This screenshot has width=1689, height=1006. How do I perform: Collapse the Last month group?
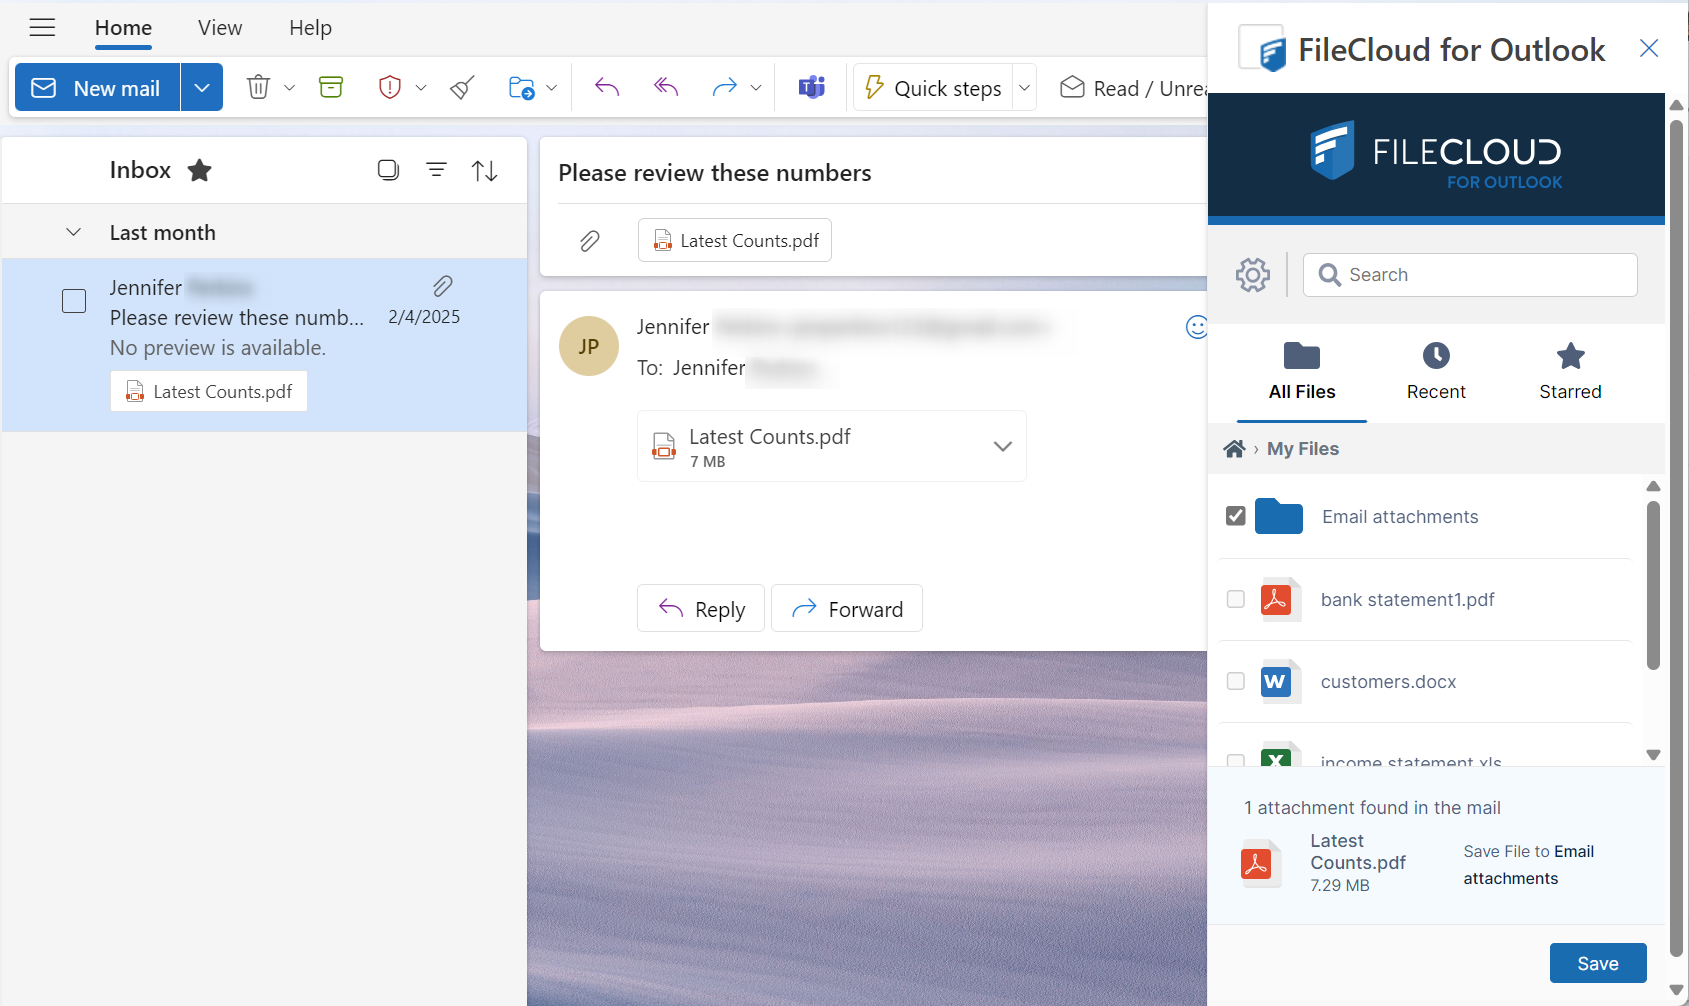point(73,233)
